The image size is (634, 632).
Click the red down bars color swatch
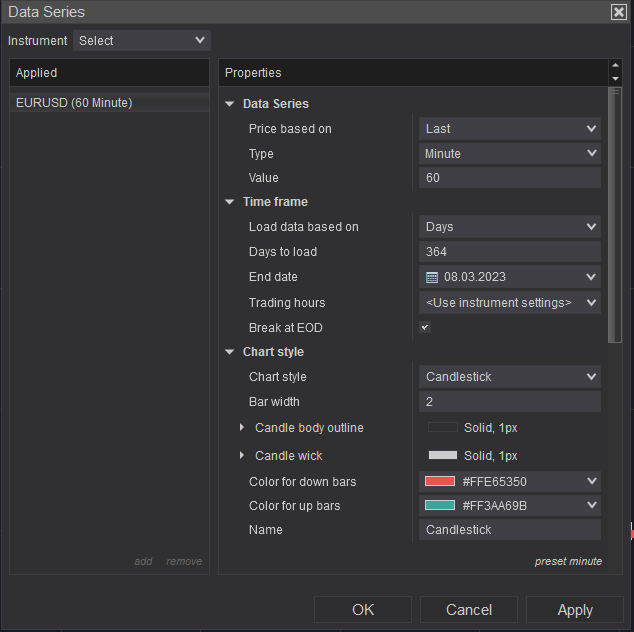(441, 482)
